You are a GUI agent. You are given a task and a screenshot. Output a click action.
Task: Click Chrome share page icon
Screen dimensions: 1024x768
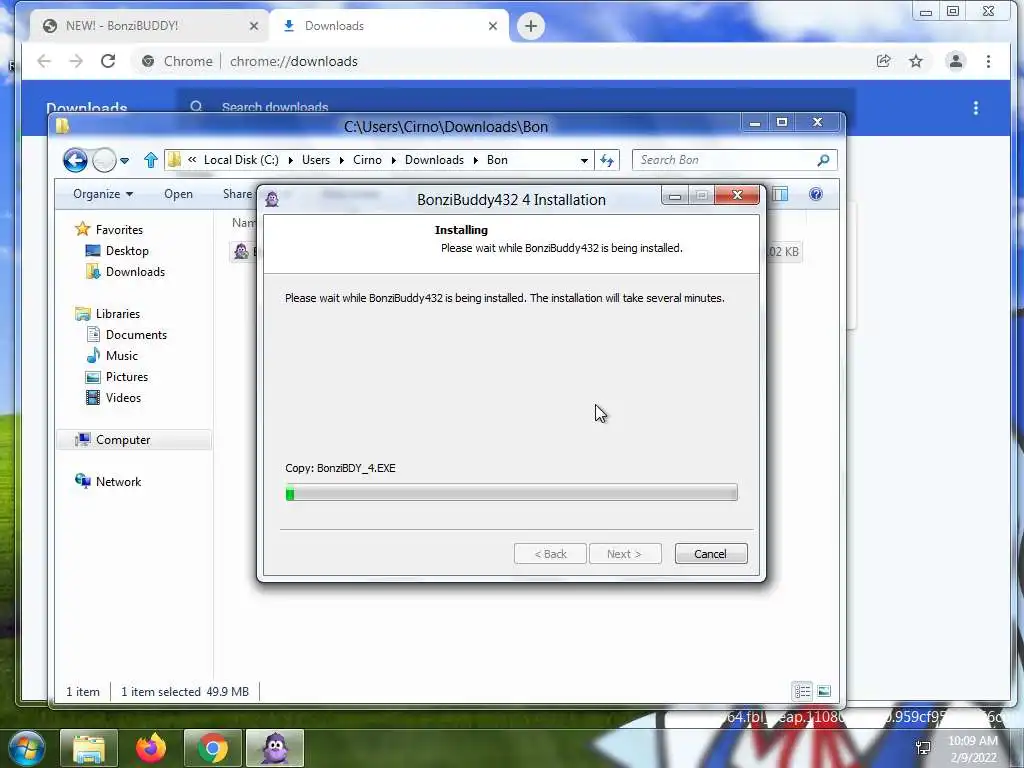pyautogui.click(x=884, y=61)
